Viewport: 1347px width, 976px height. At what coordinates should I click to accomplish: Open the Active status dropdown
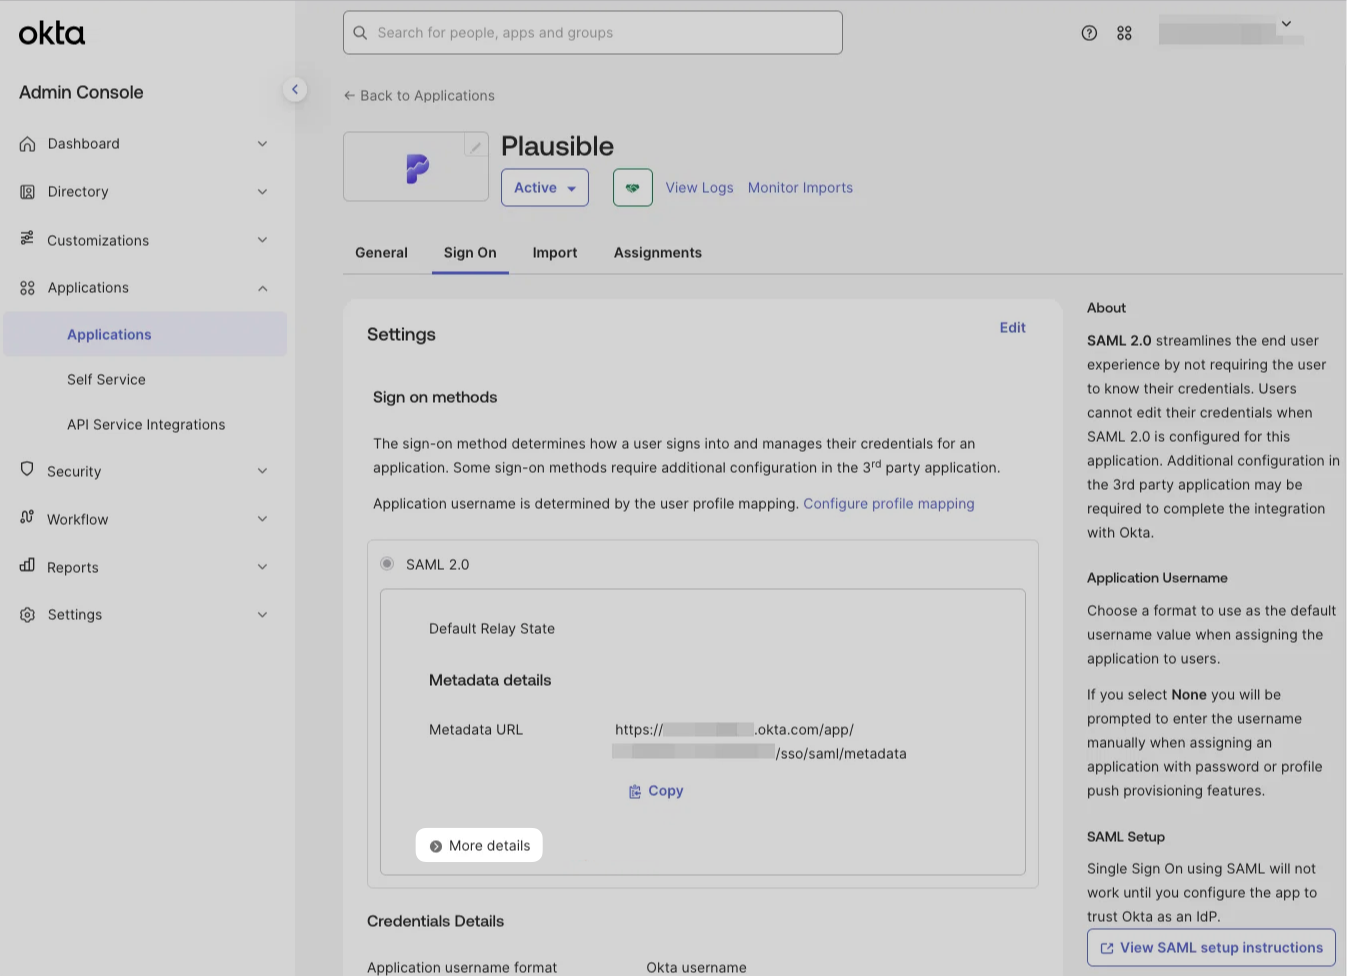tap(545, 188)
